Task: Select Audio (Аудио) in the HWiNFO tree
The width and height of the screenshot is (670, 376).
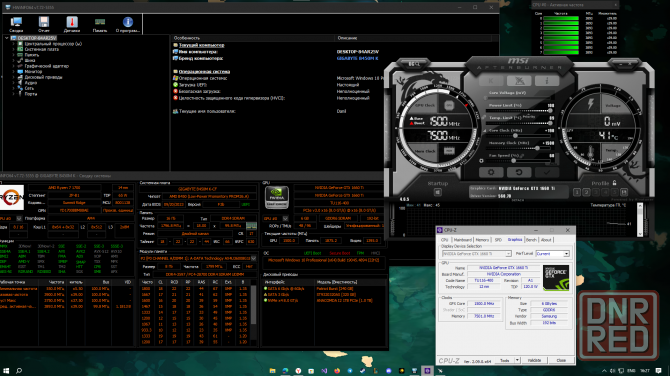Action: (30, 82)
